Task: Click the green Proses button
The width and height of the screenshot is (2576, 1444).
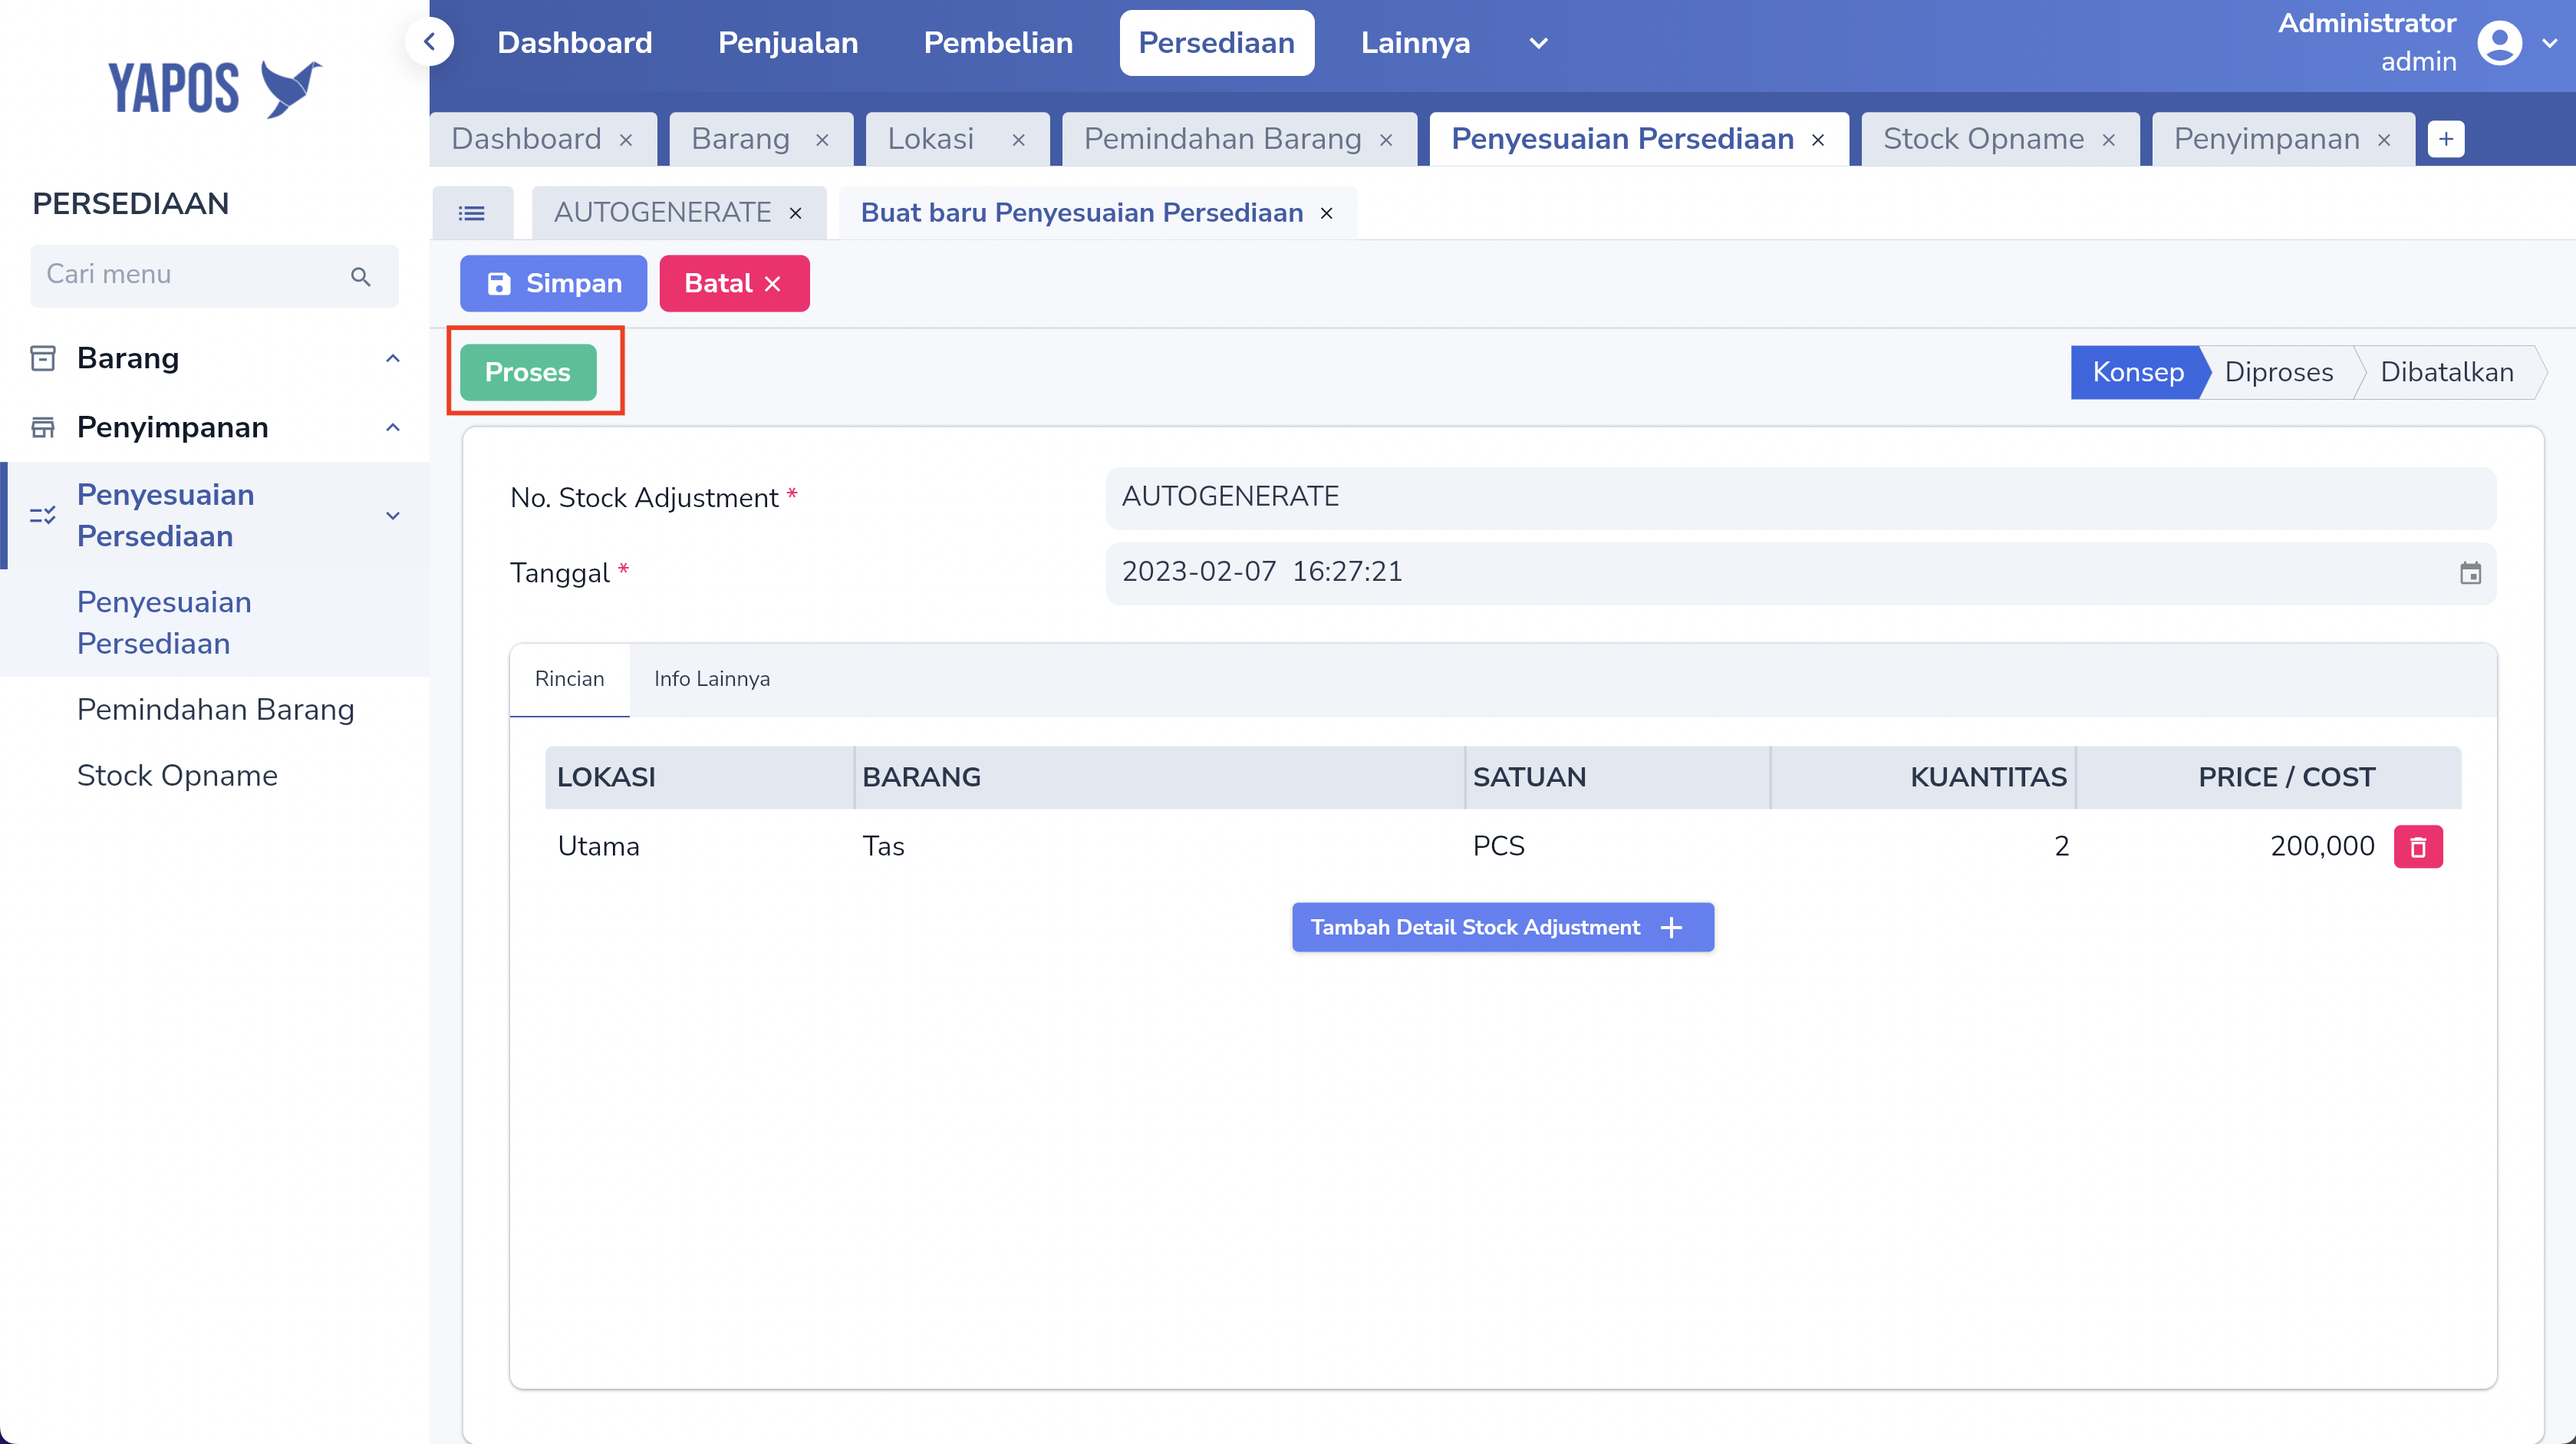Action: 528,372
